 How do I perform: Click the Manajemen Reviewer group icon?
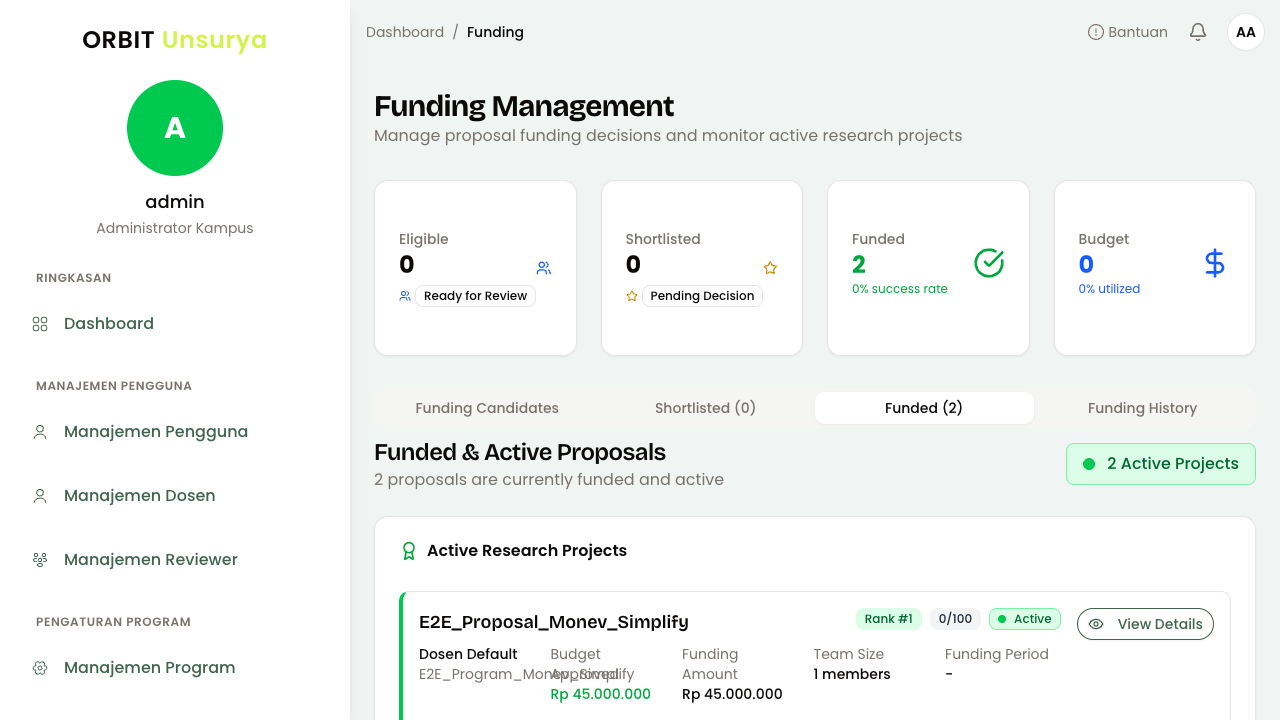pyautogui.click(x=40, y=560)
